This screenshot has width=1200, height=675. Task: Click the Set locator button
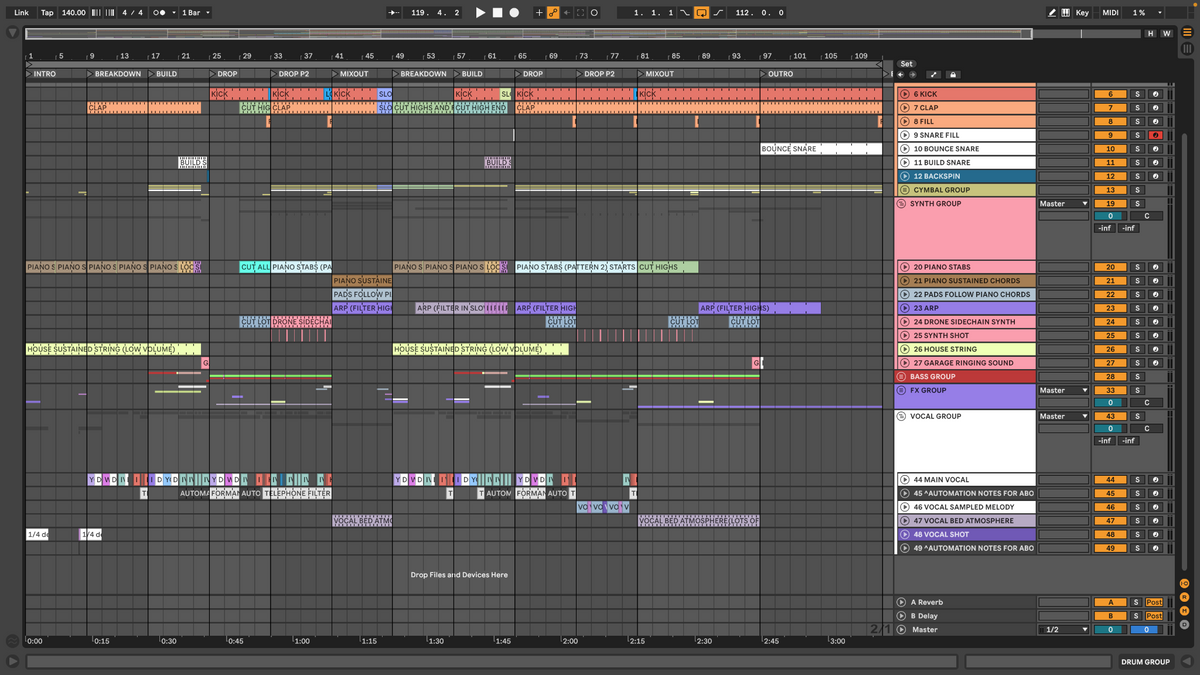point(907,63)
